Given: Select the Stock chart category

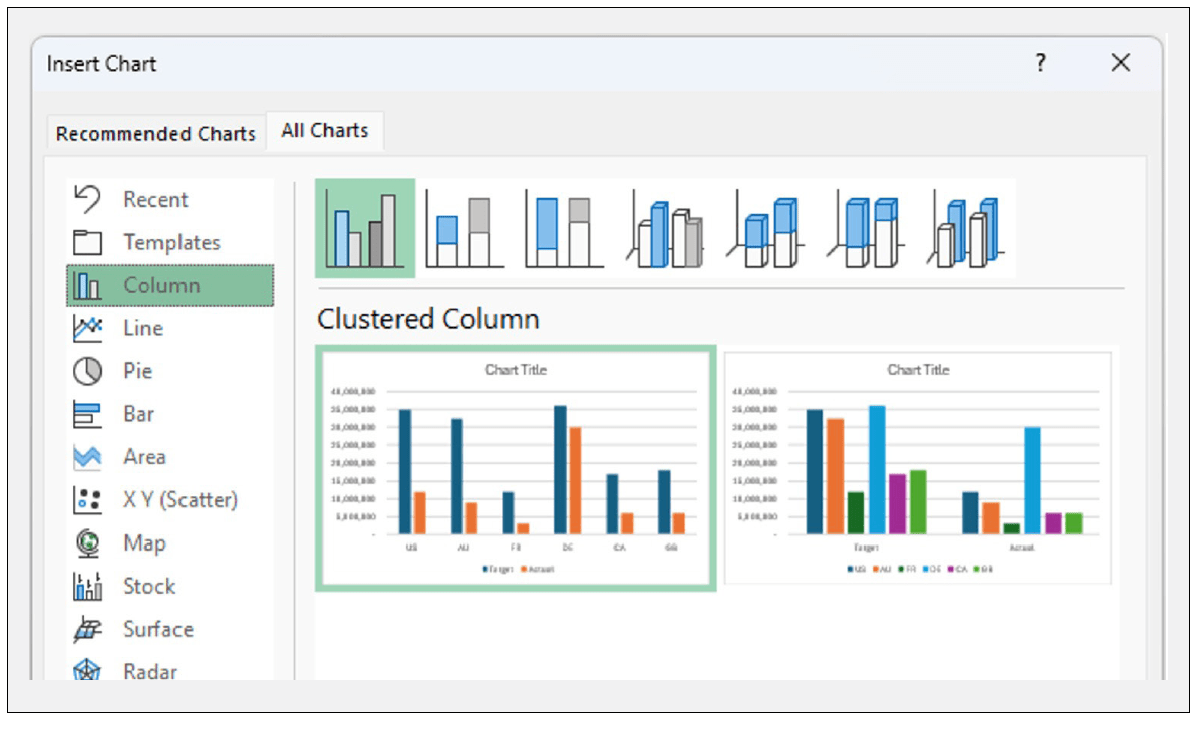Looking at the screenshot, I should 147,586.
